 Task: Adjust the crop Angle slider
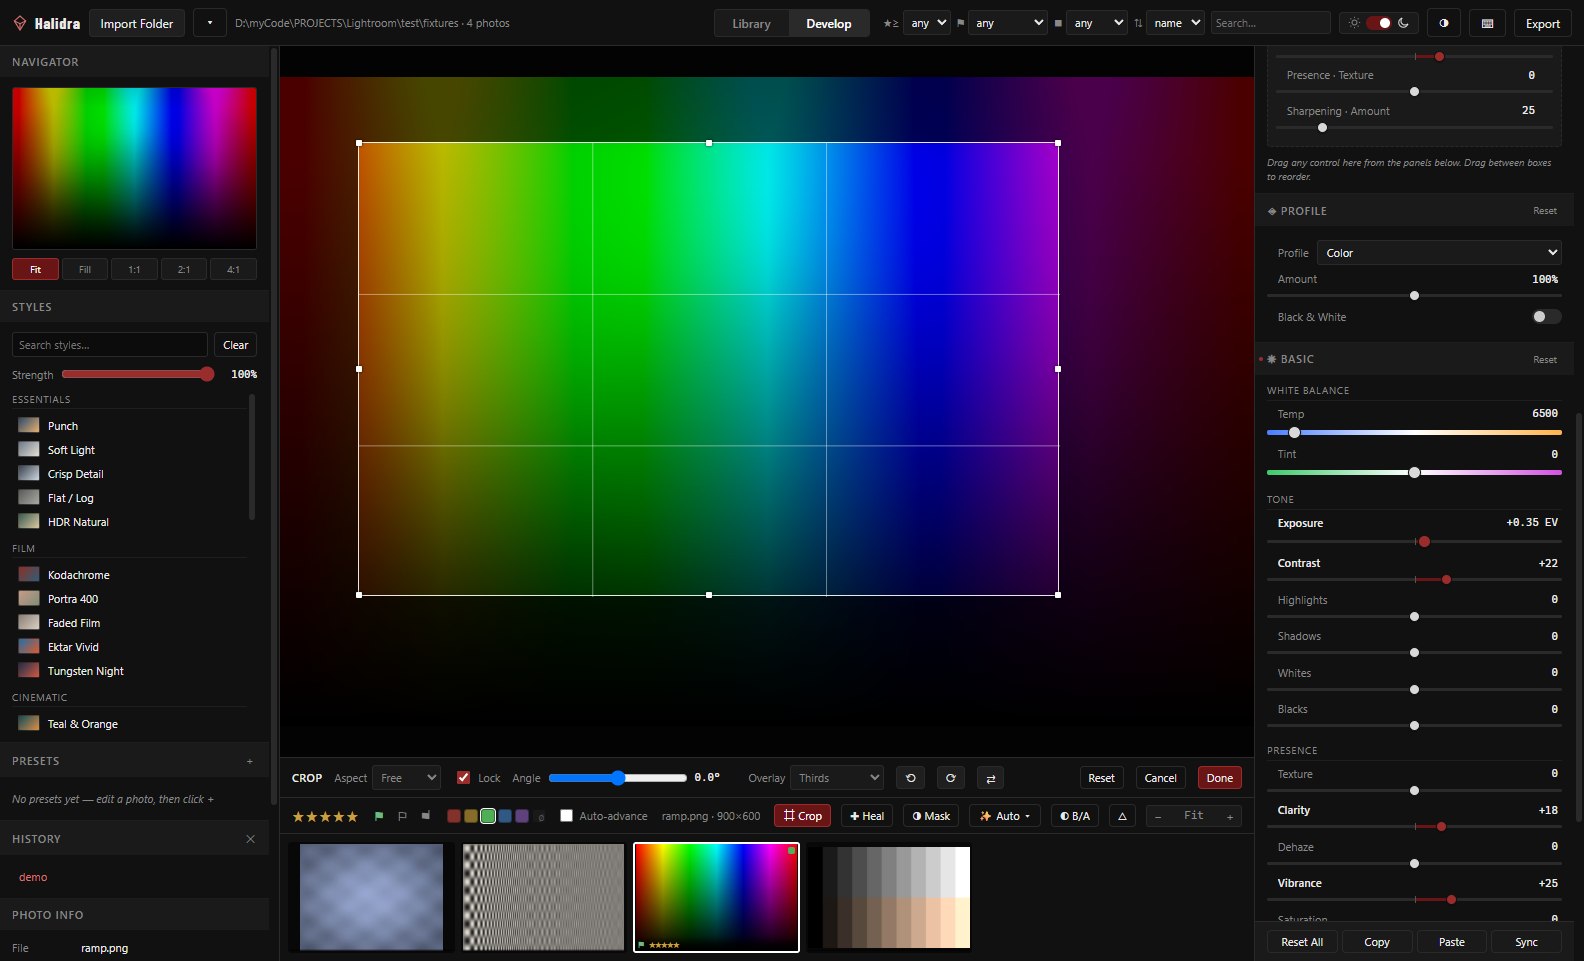coord(617,778)
